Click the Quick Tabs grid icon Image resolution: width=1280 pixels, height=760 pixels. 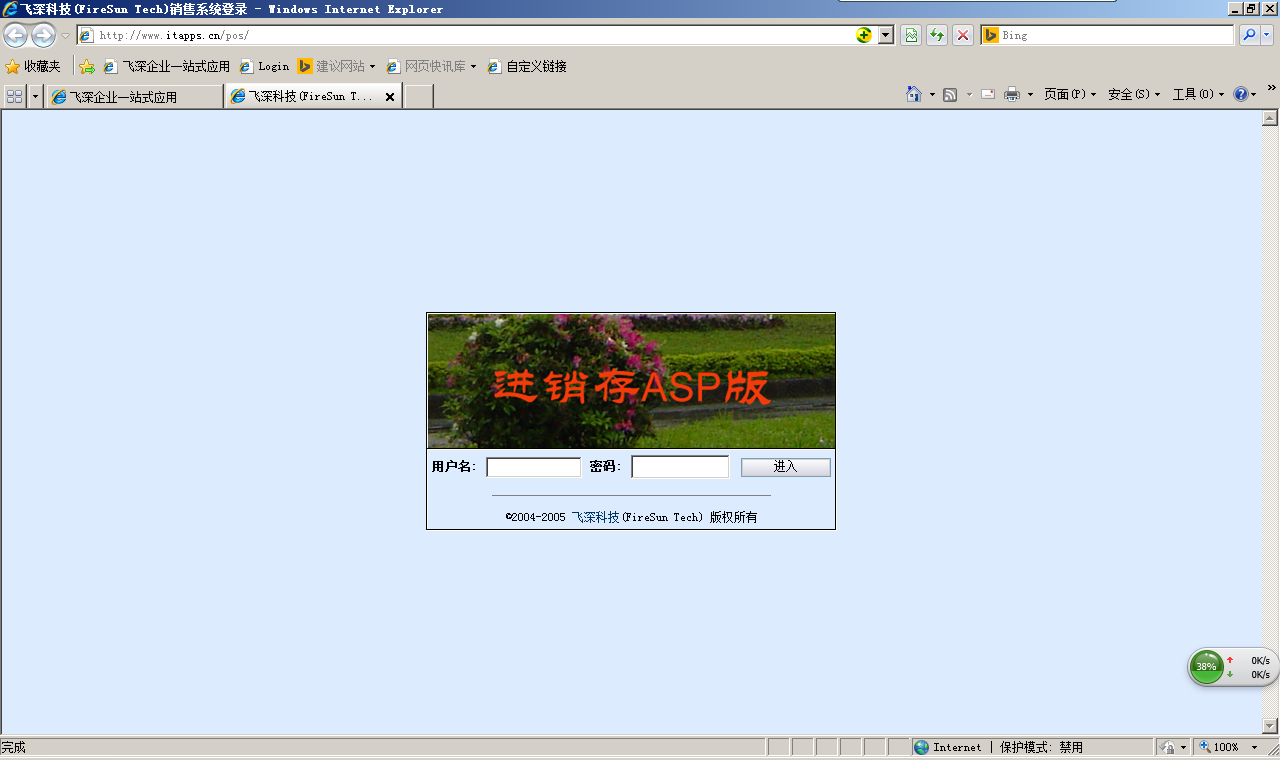click(14, 96)
